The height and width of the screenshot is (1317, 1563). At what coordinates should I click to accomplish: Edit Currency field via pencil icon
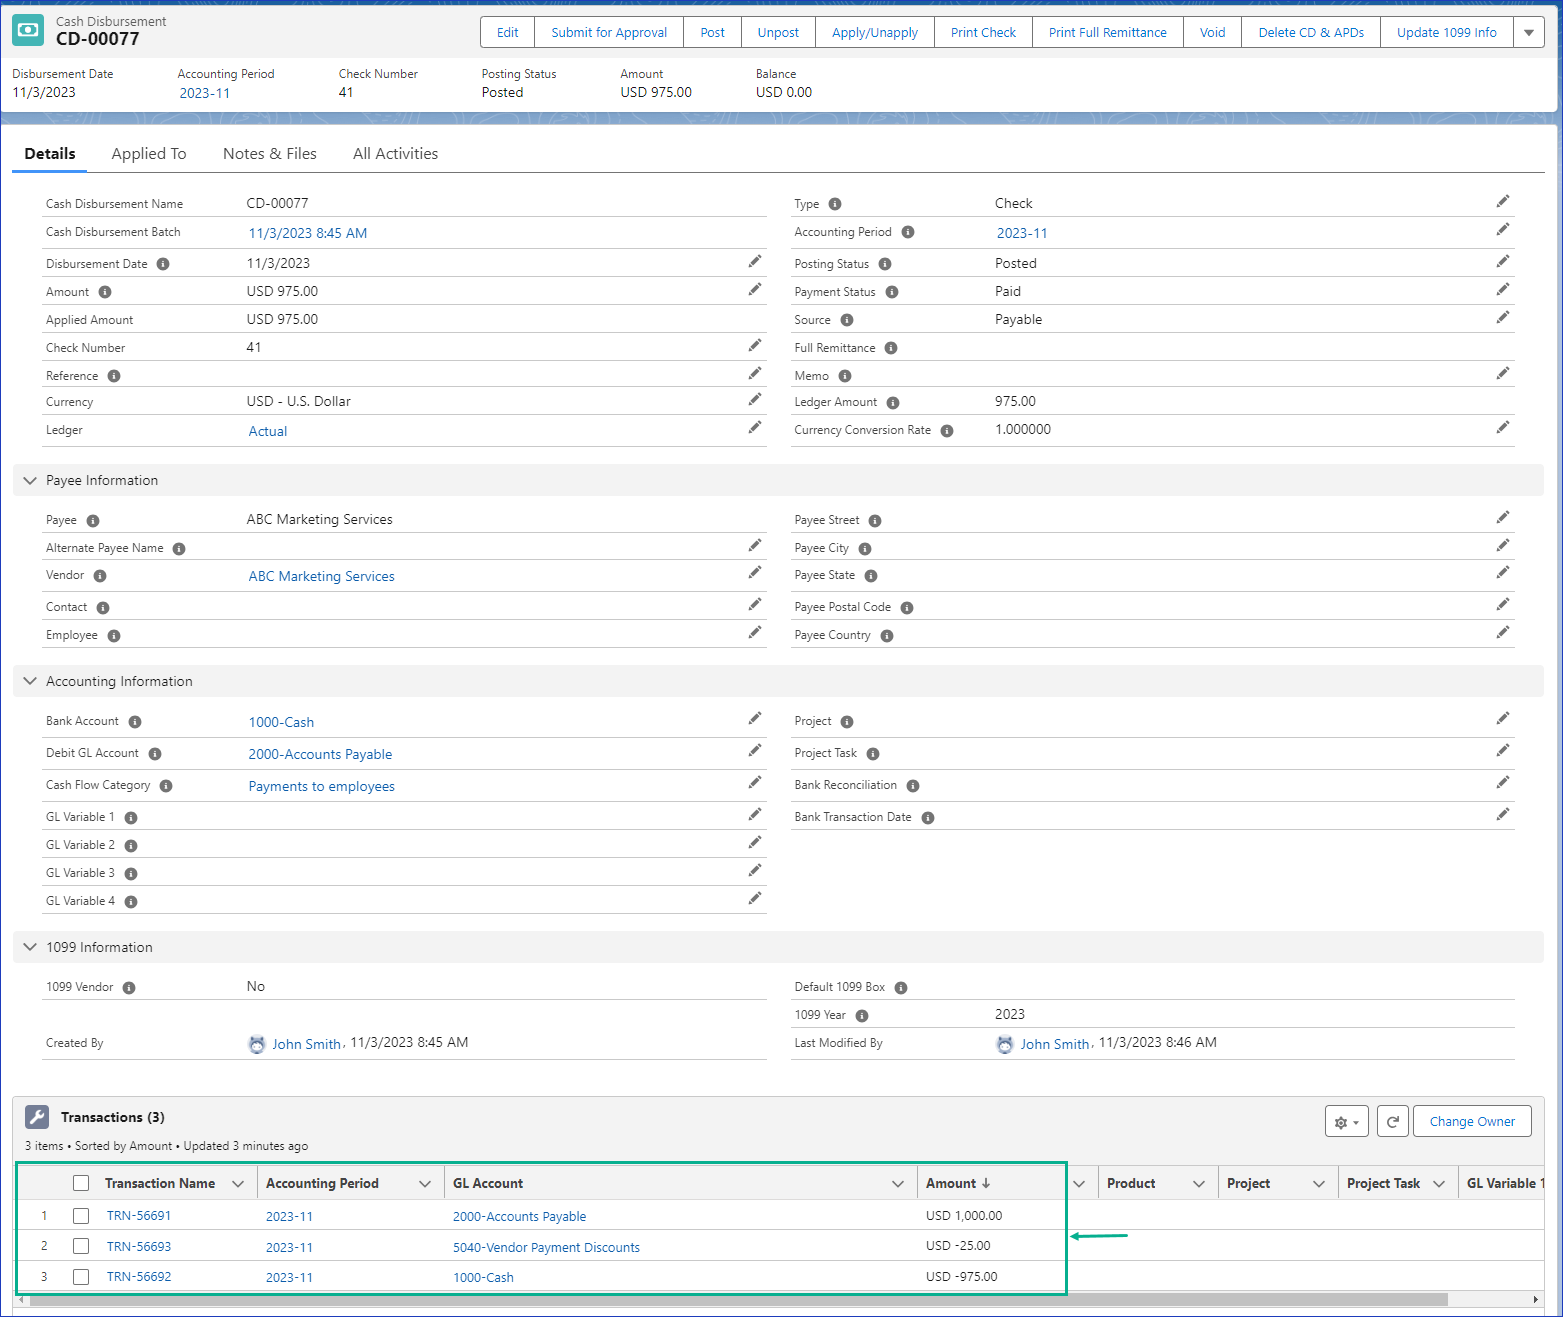coord(755,399)
